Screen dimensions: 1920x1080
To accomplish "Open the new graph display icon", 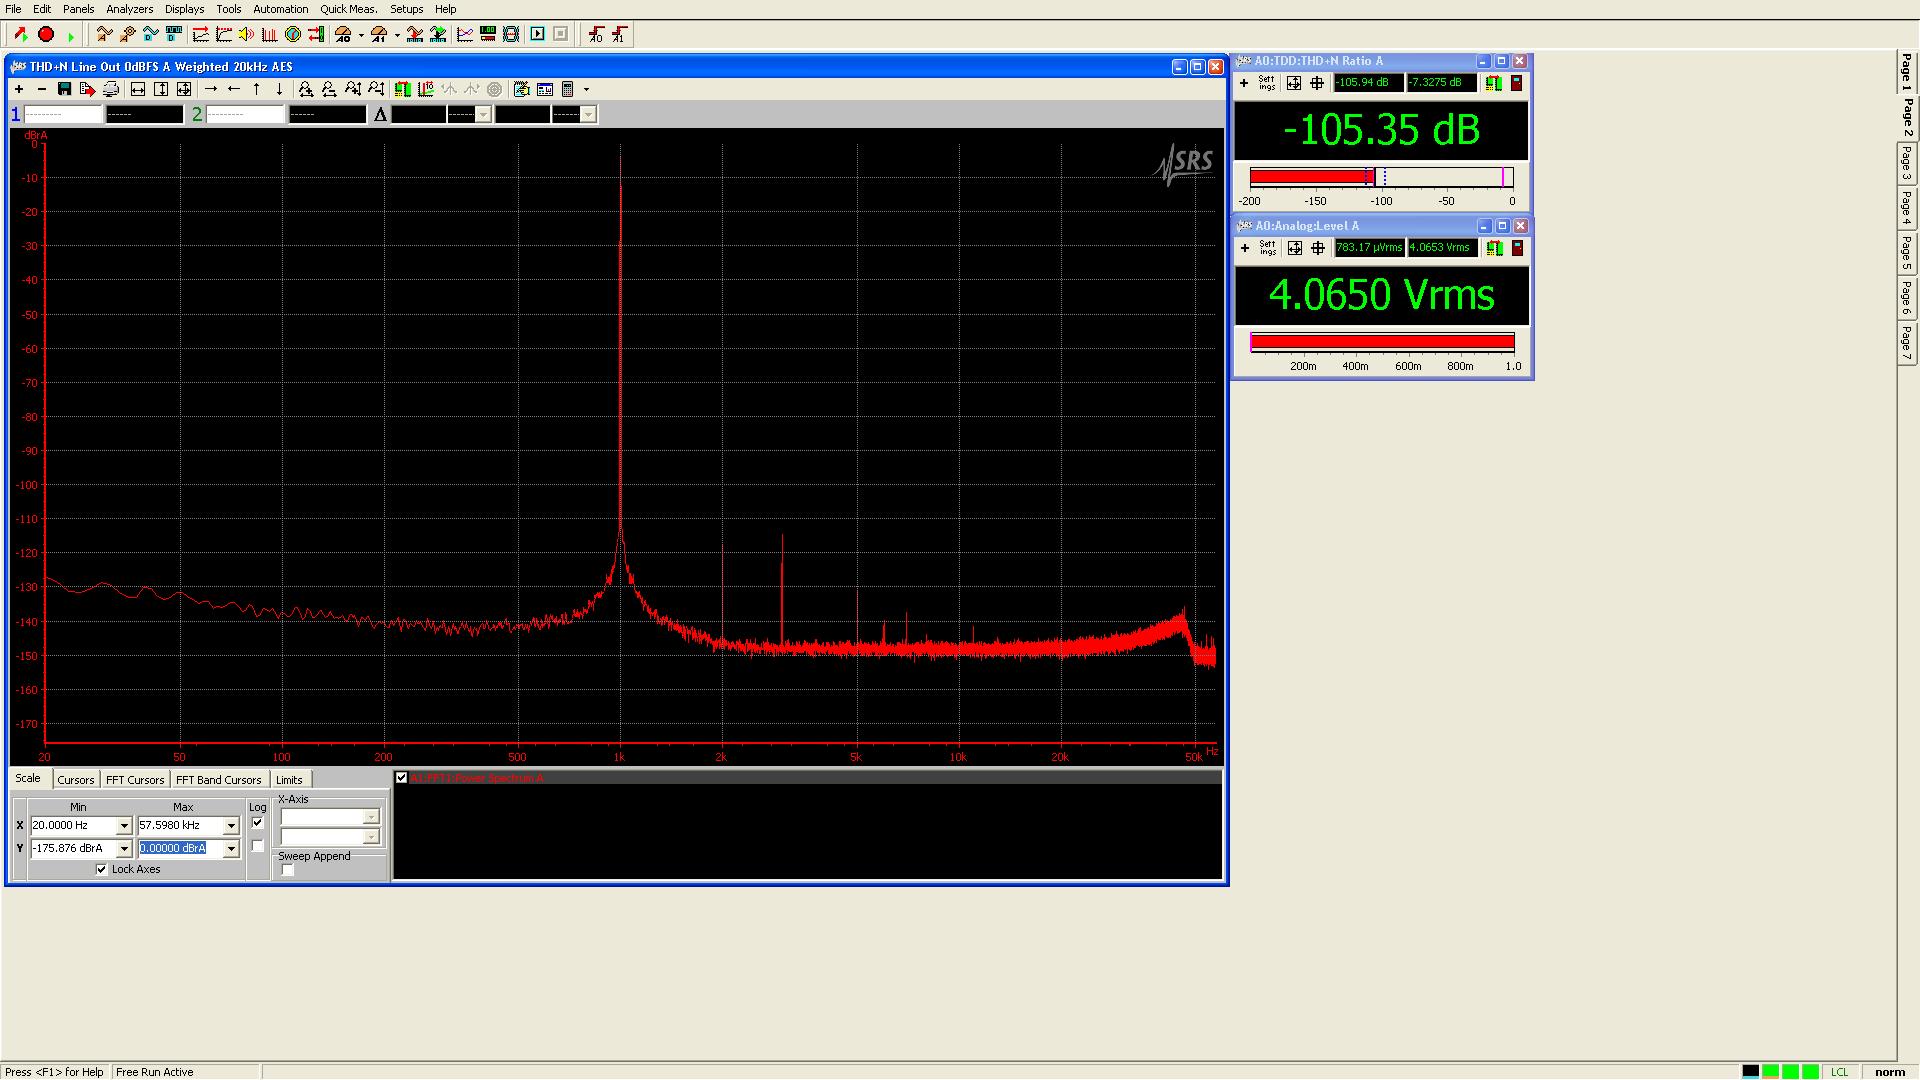I will point(465,35).
